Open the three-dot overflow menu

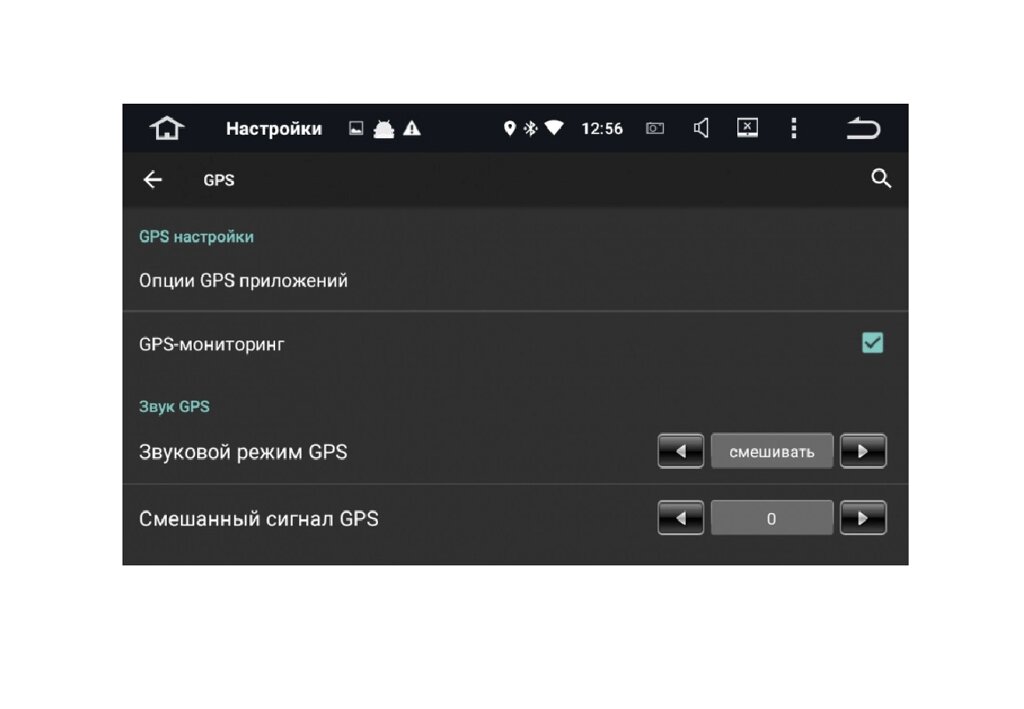click(794, 128)
